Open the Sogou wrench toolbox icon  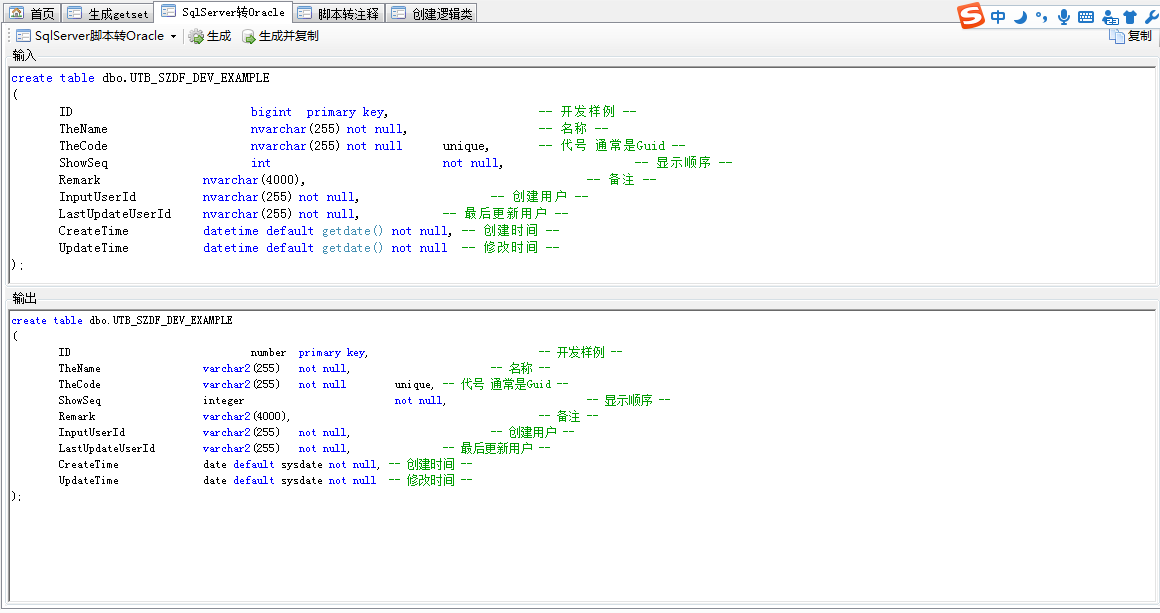[x=1151, y=17]
